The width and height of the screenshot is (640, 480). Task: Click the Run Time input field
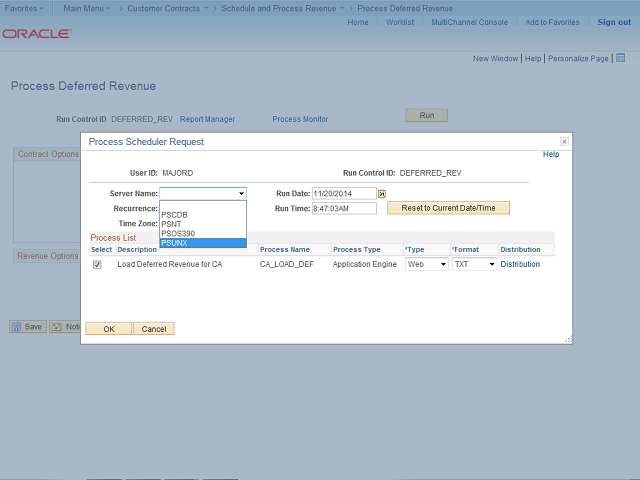coord(344,208)
